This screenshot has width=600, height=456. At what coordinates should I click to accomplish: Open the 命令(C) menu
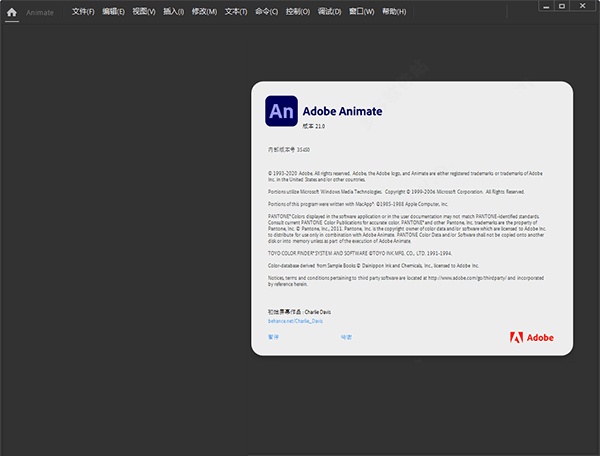tap(266, 11)
